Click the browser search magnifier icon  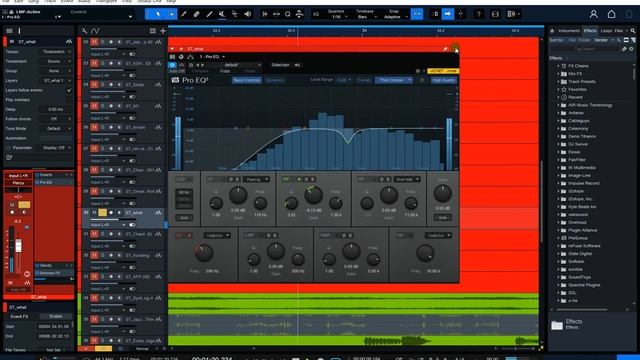tap(633, 31)
